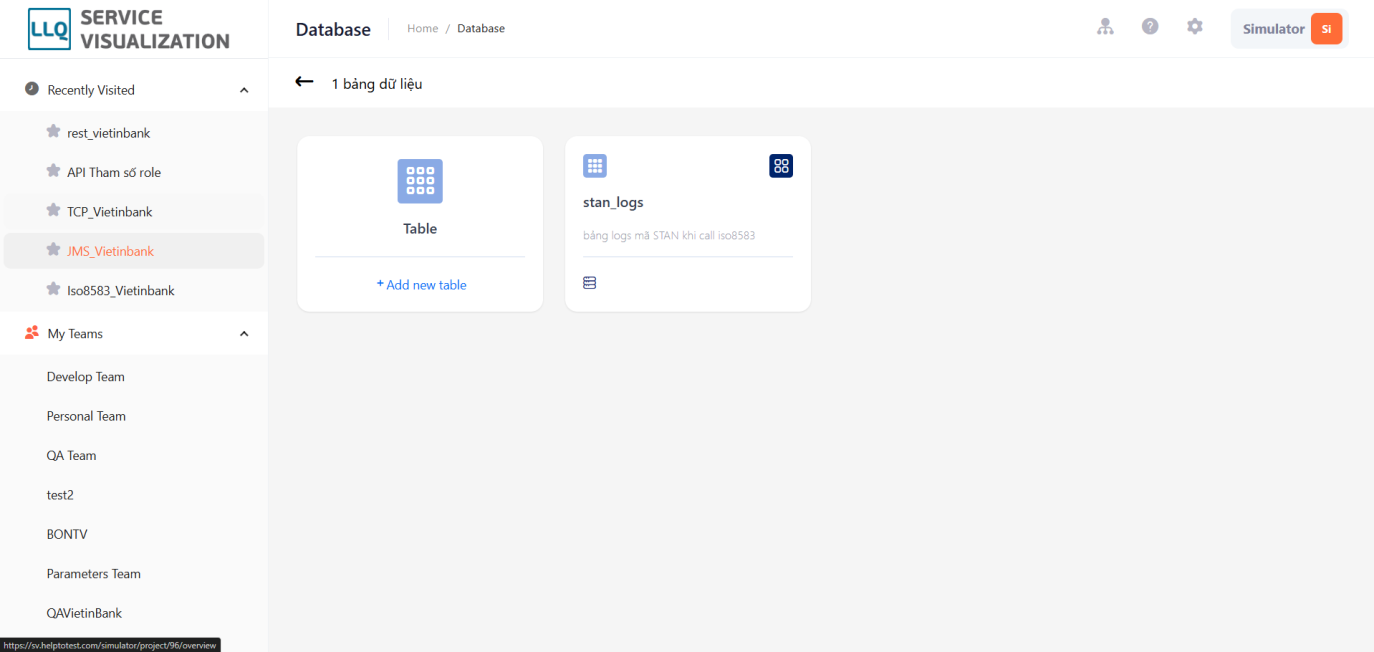Open the BONTV team
1374x652 pixels.
(67, 534)
